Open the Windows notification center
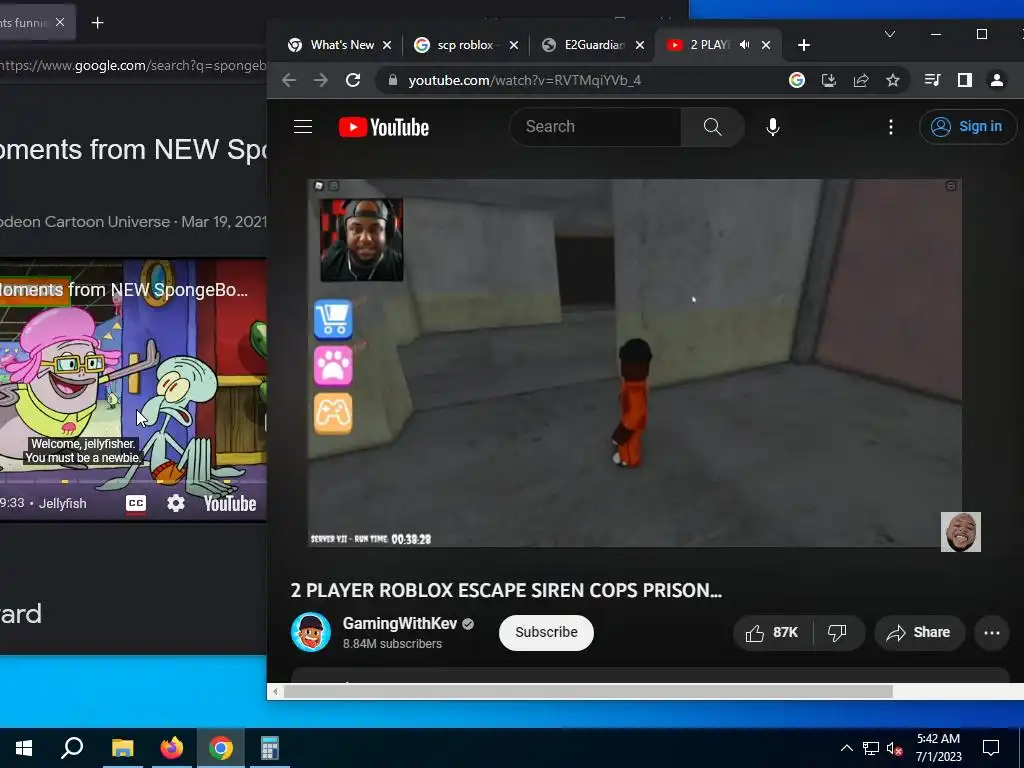Viewport: 1024px width, 768px height. click(x=991, y=748)
